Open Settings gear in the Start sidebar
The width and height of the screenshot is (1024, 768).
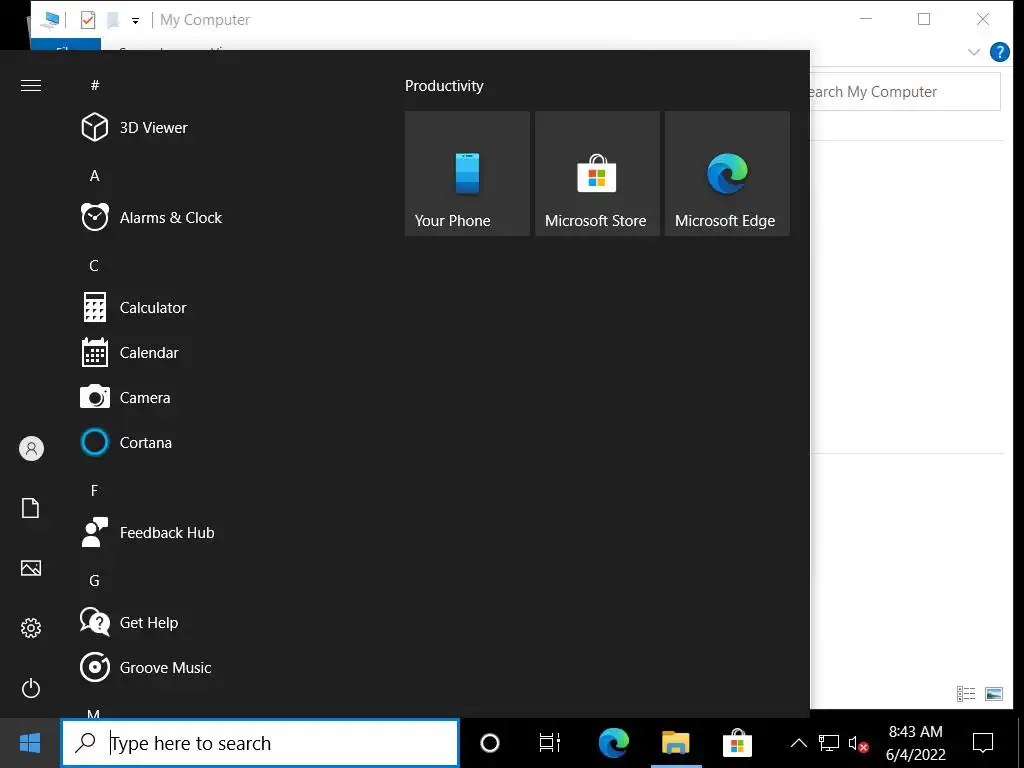point(31,628)
